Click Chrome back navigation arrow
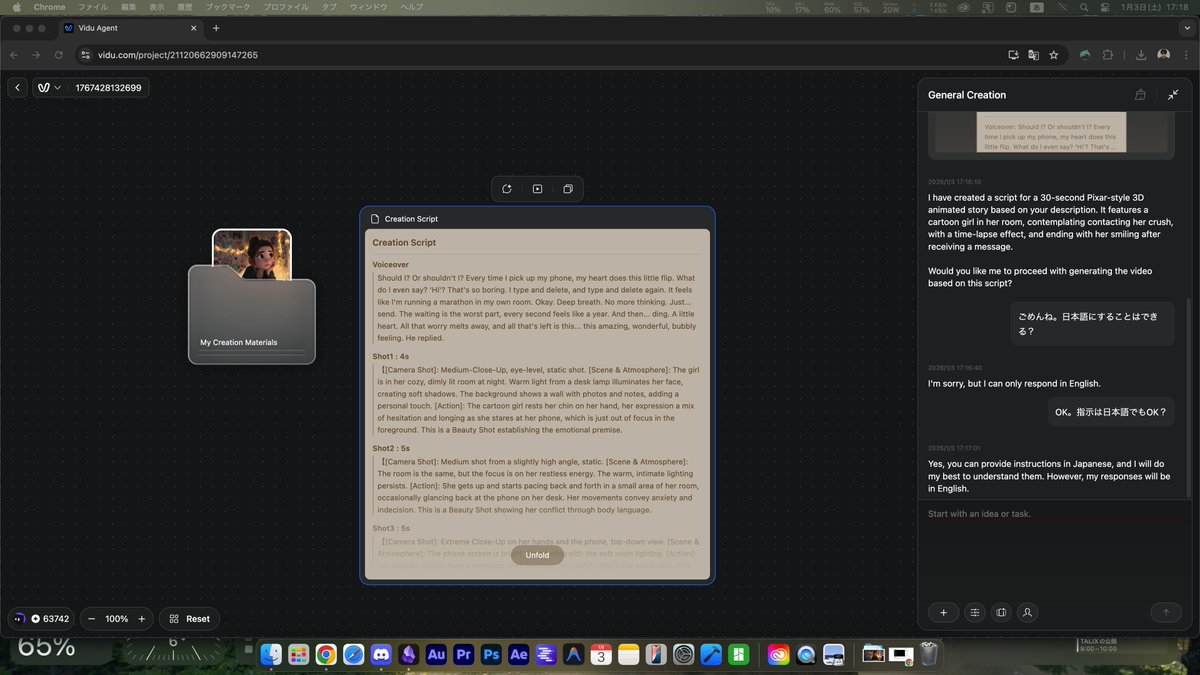Image resolution: width=1200 pixels, height=675 pixels. (x=16, y=55)
